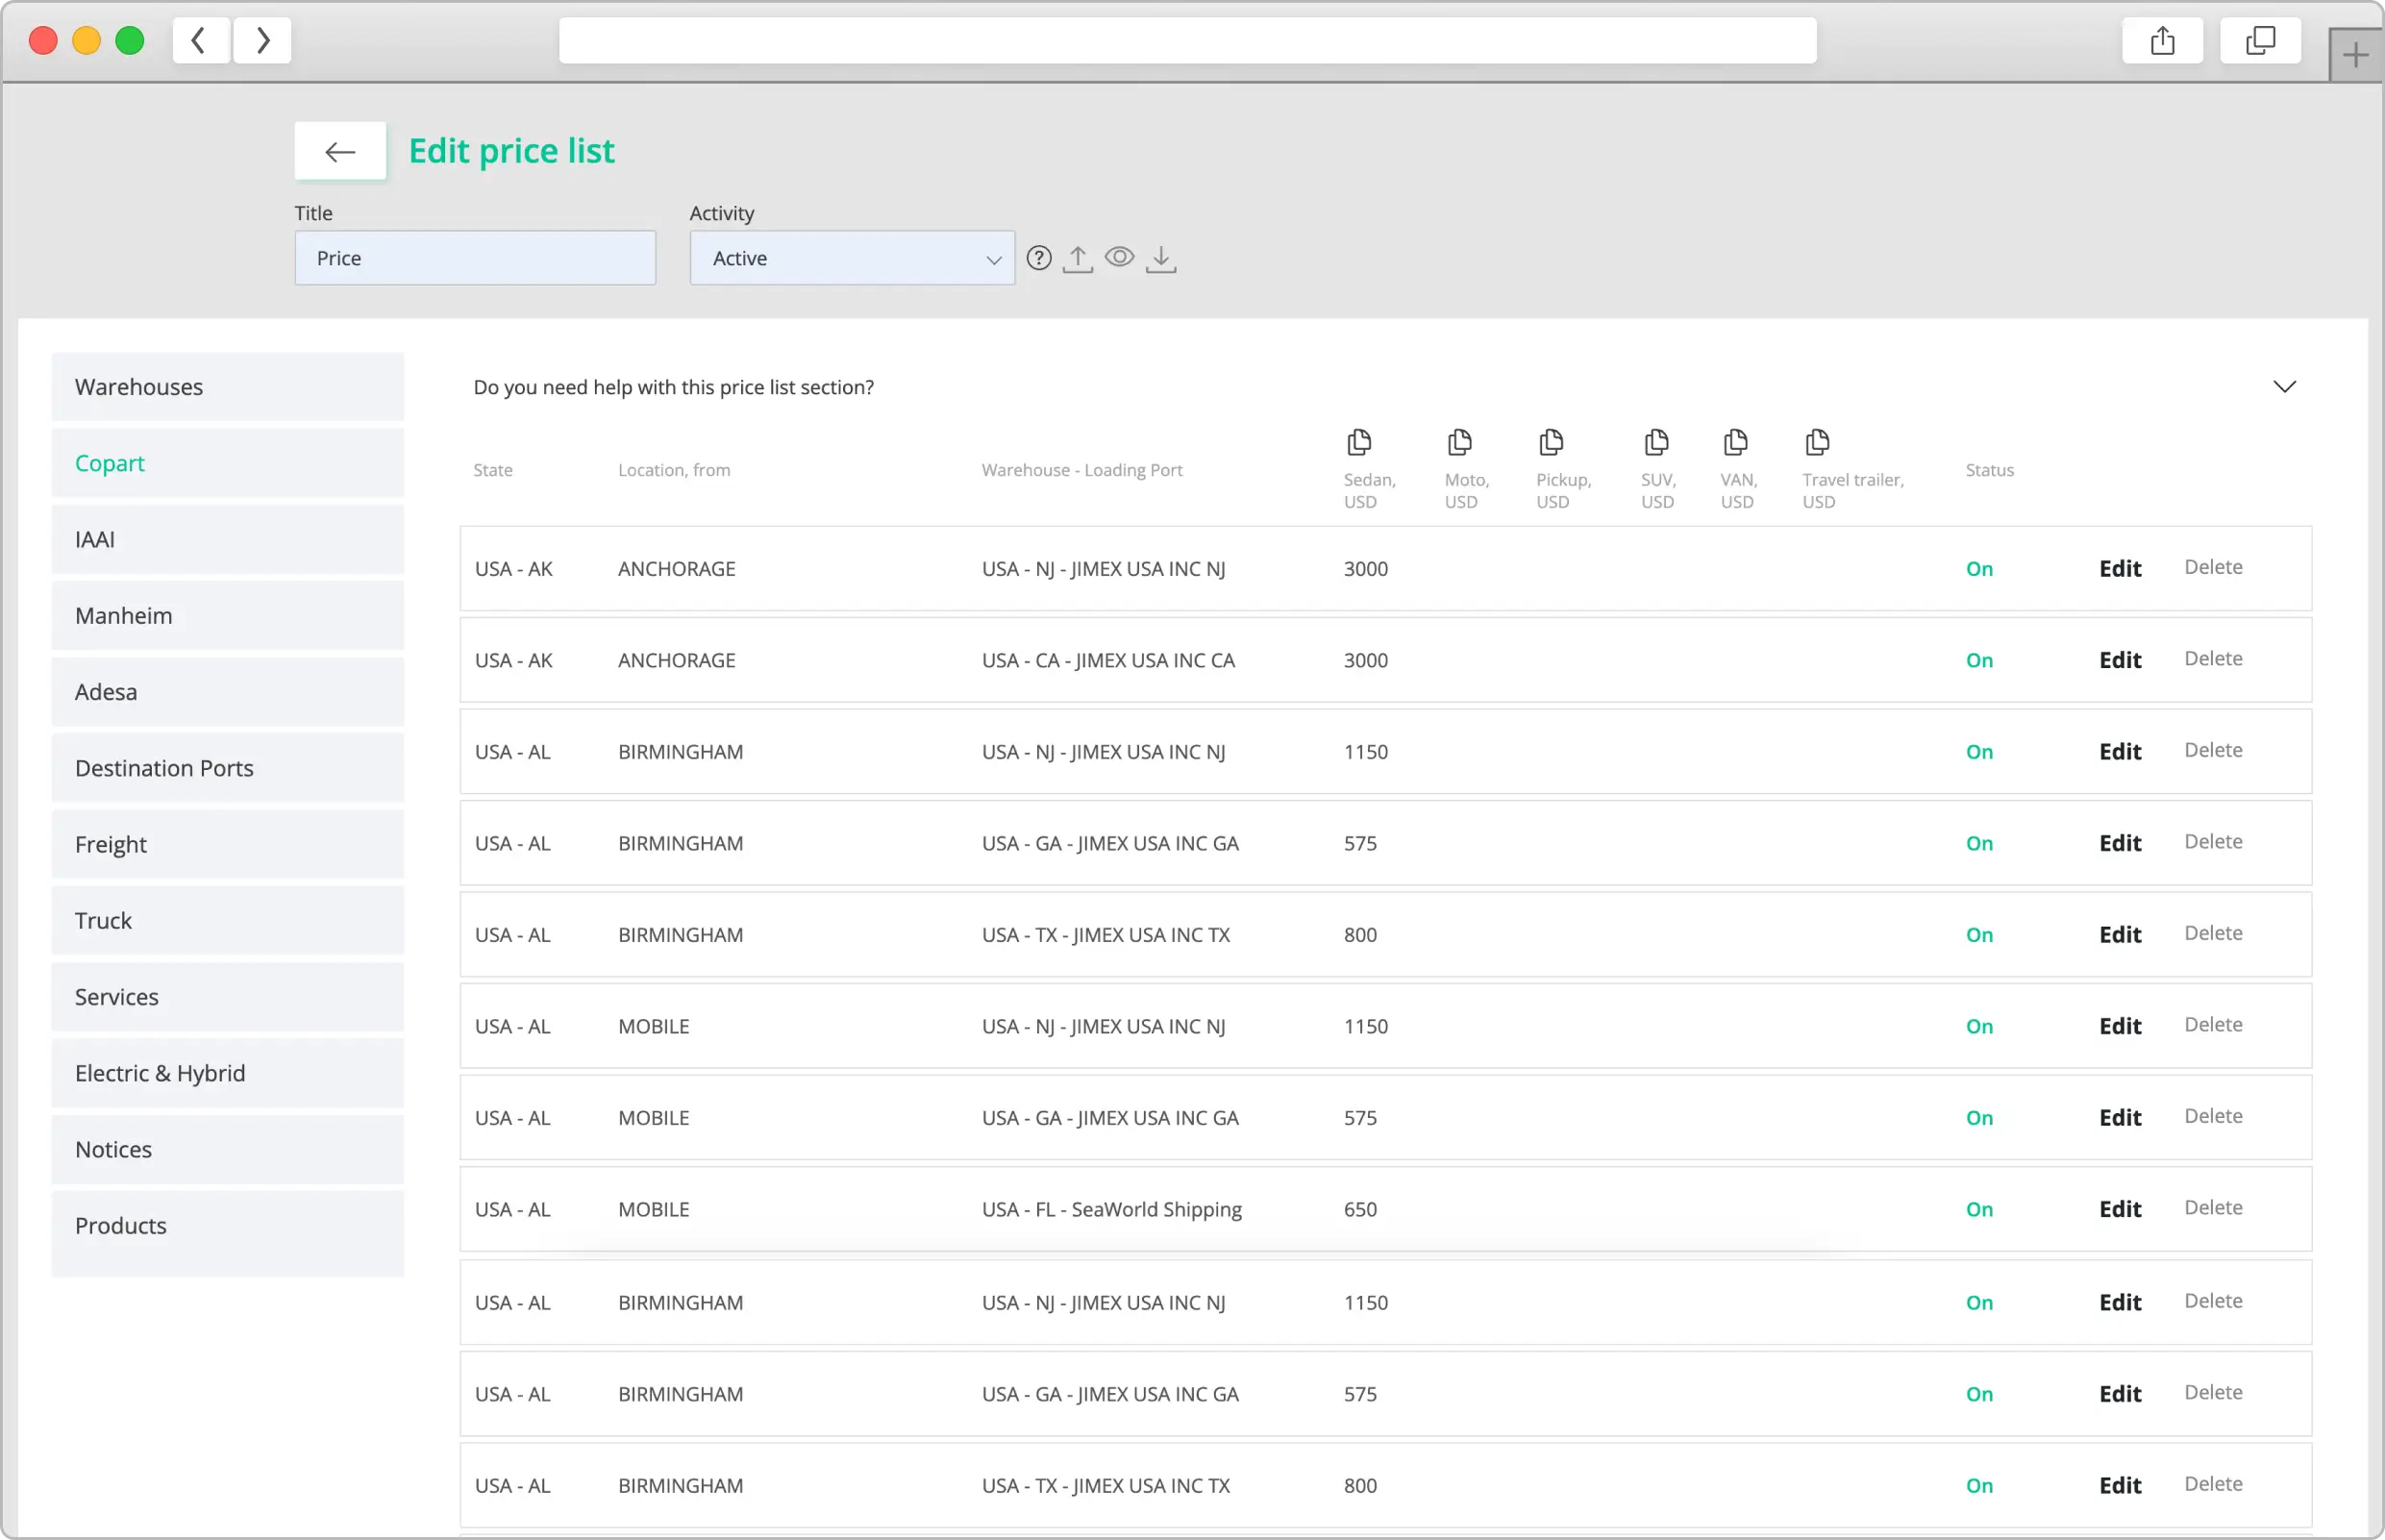Viewport: 2385px width, 1540px height.
Task: Toggle On status for Mobile NJ 1150 row
Action: pyautogui.click(x=1979, y=1027)
